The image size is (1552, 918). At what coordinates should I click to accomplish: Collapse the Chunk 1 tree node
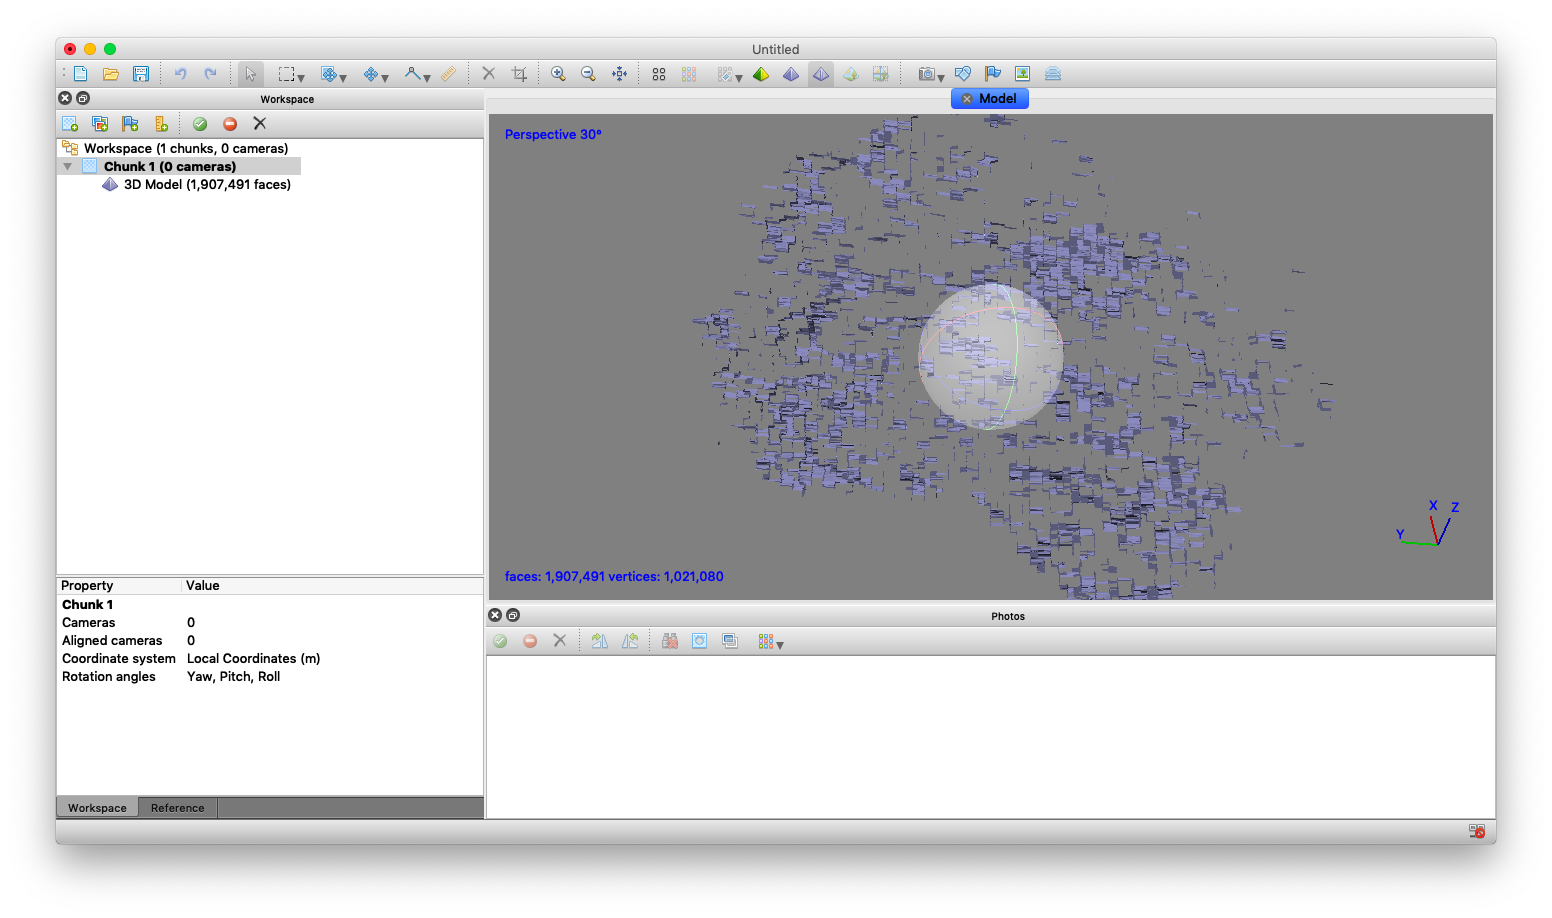68,167
